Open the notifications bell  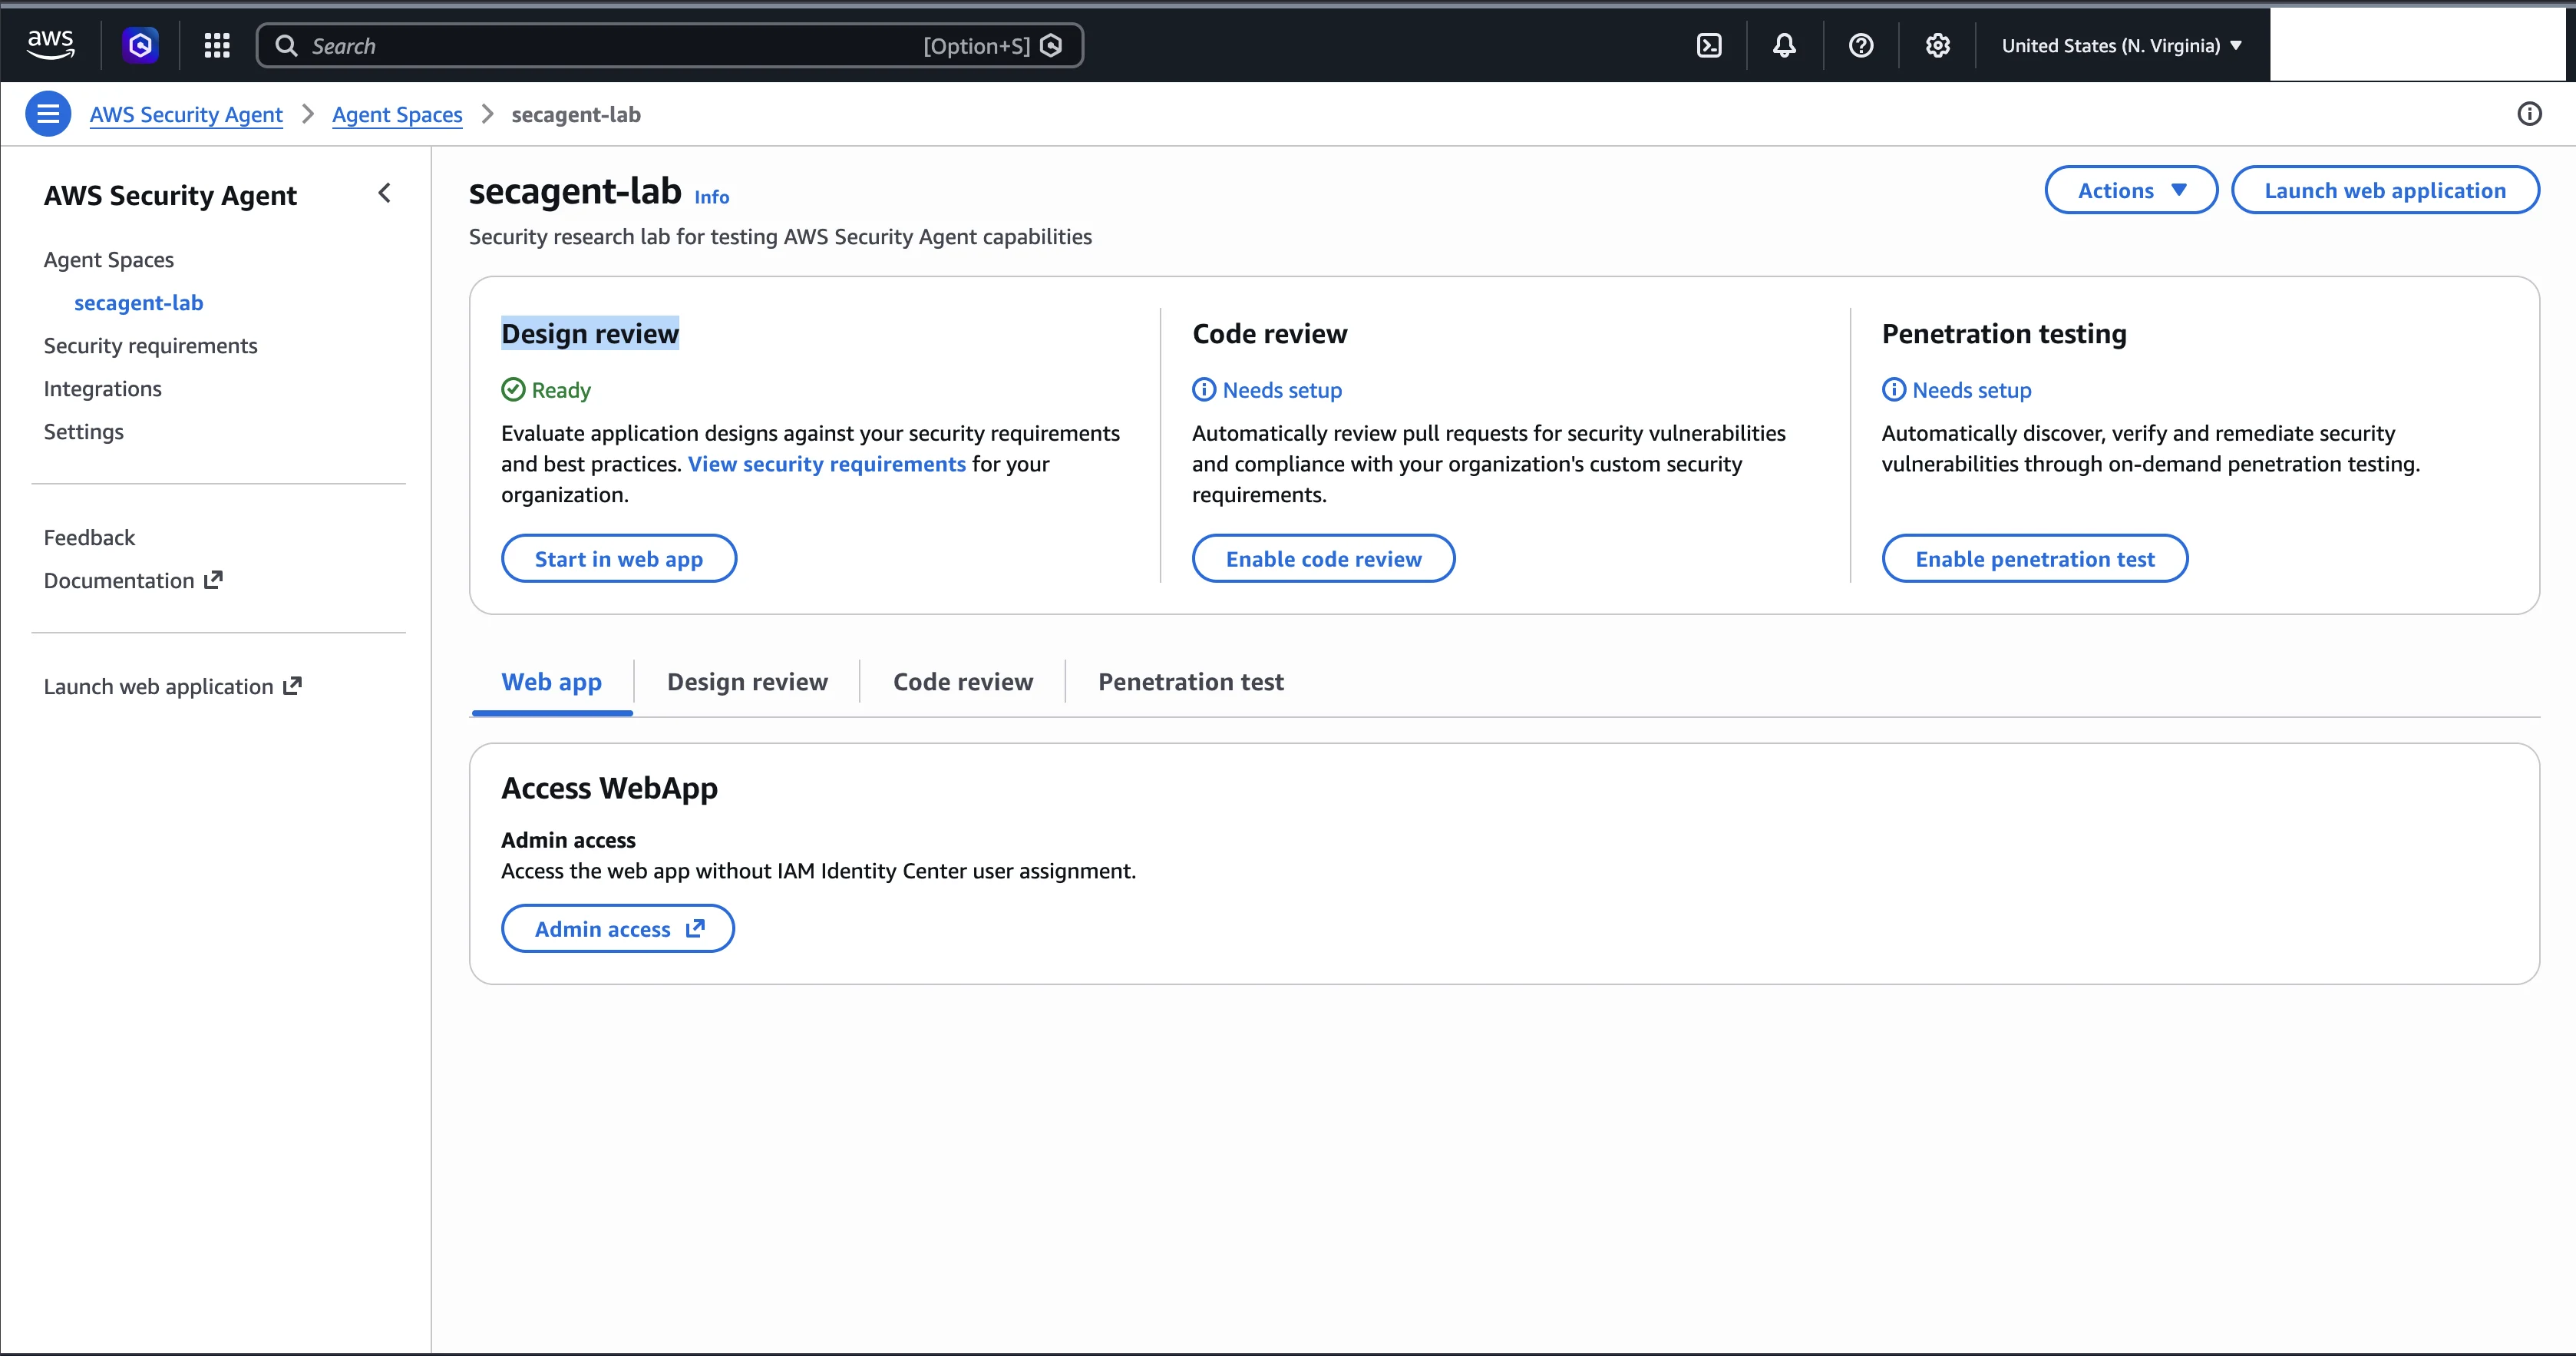[1784, 46]
